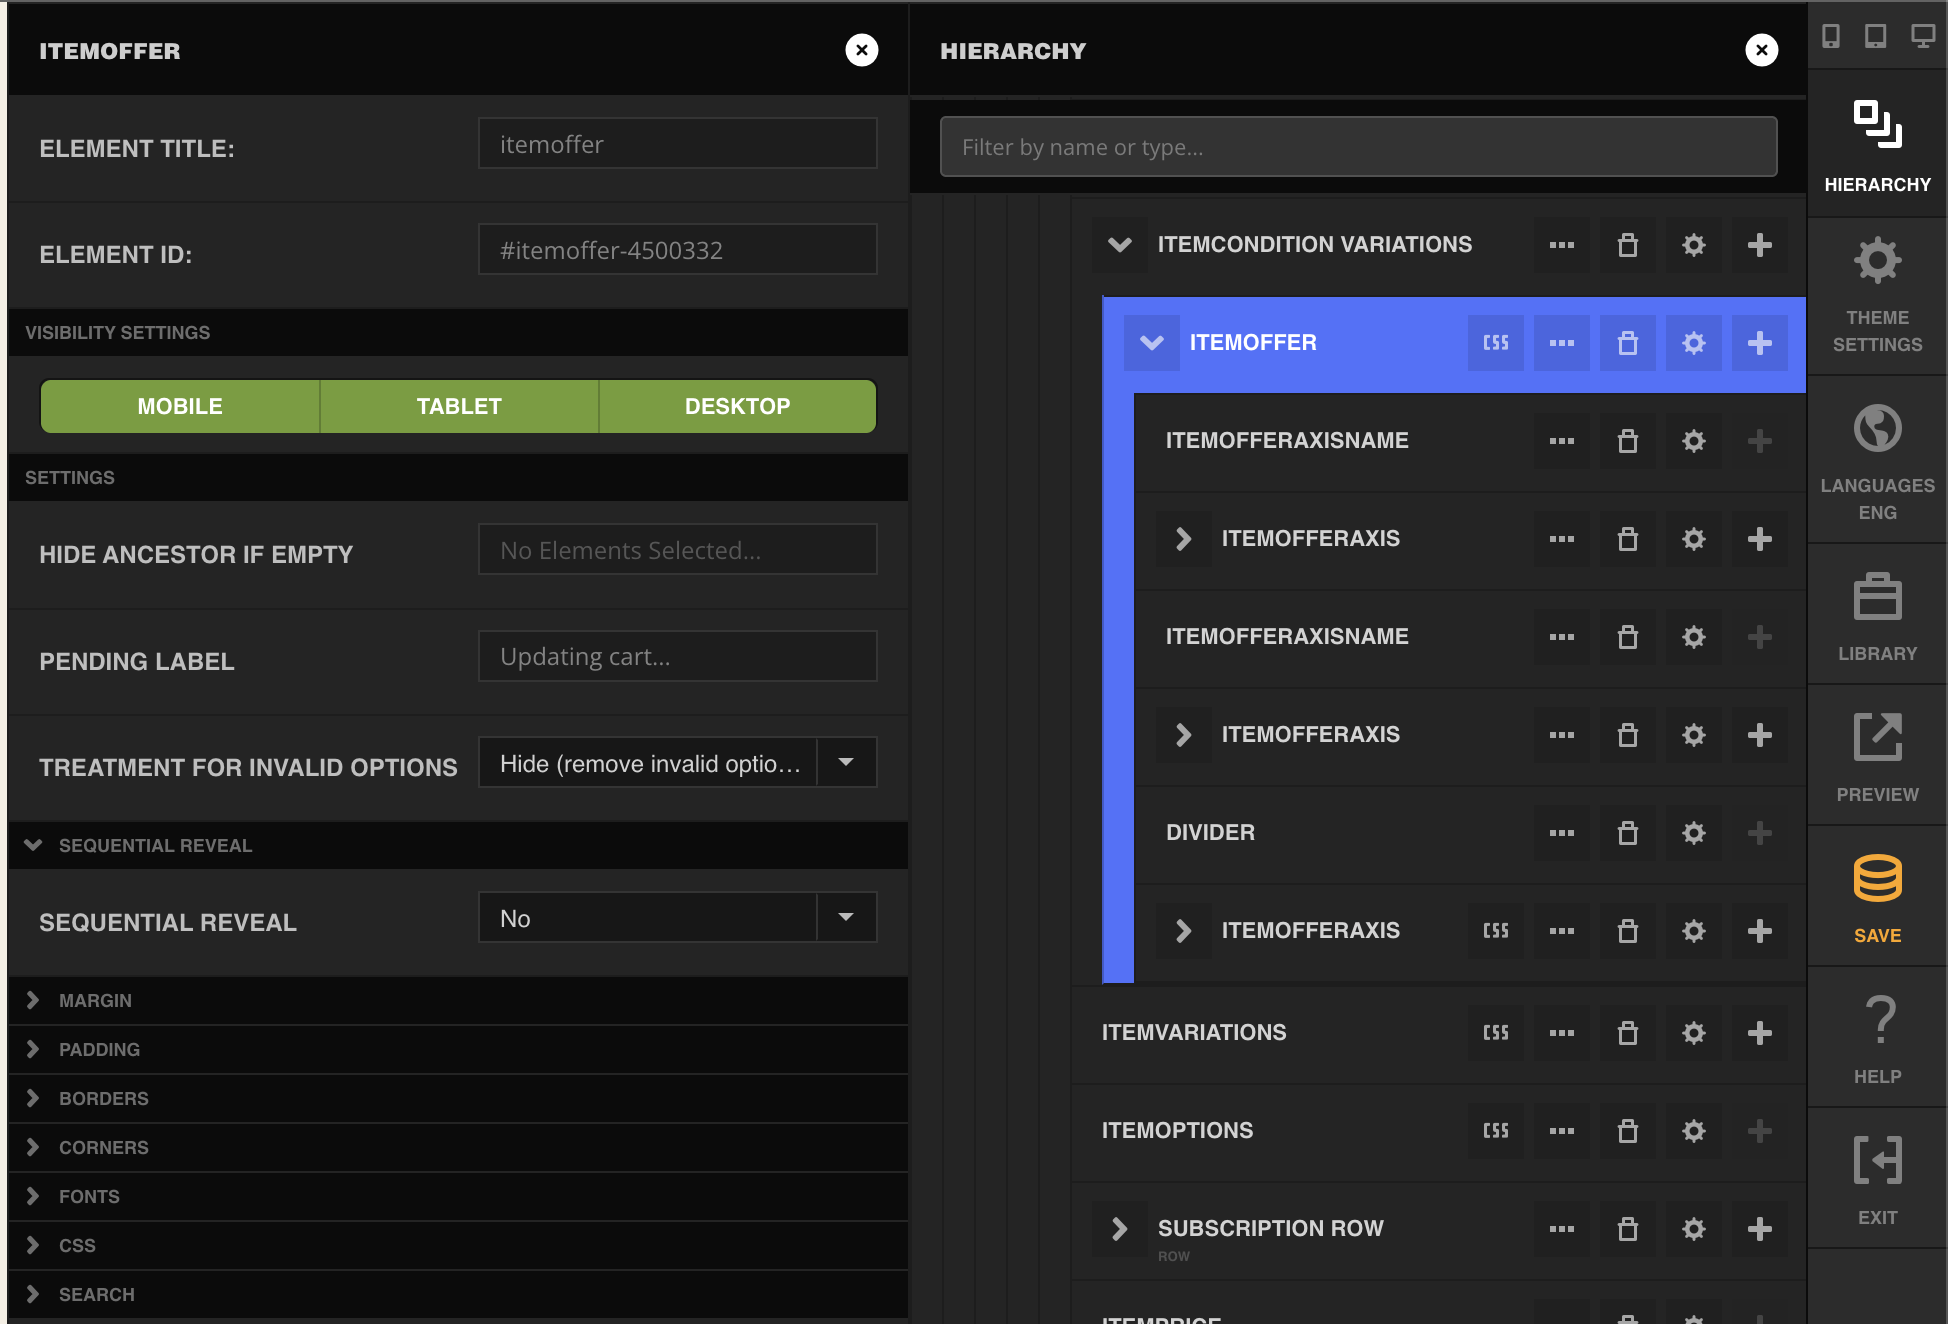Click the Exit button in sidebar
This screenshot has height=1324, width=1948.
tap(1877, 1179)
